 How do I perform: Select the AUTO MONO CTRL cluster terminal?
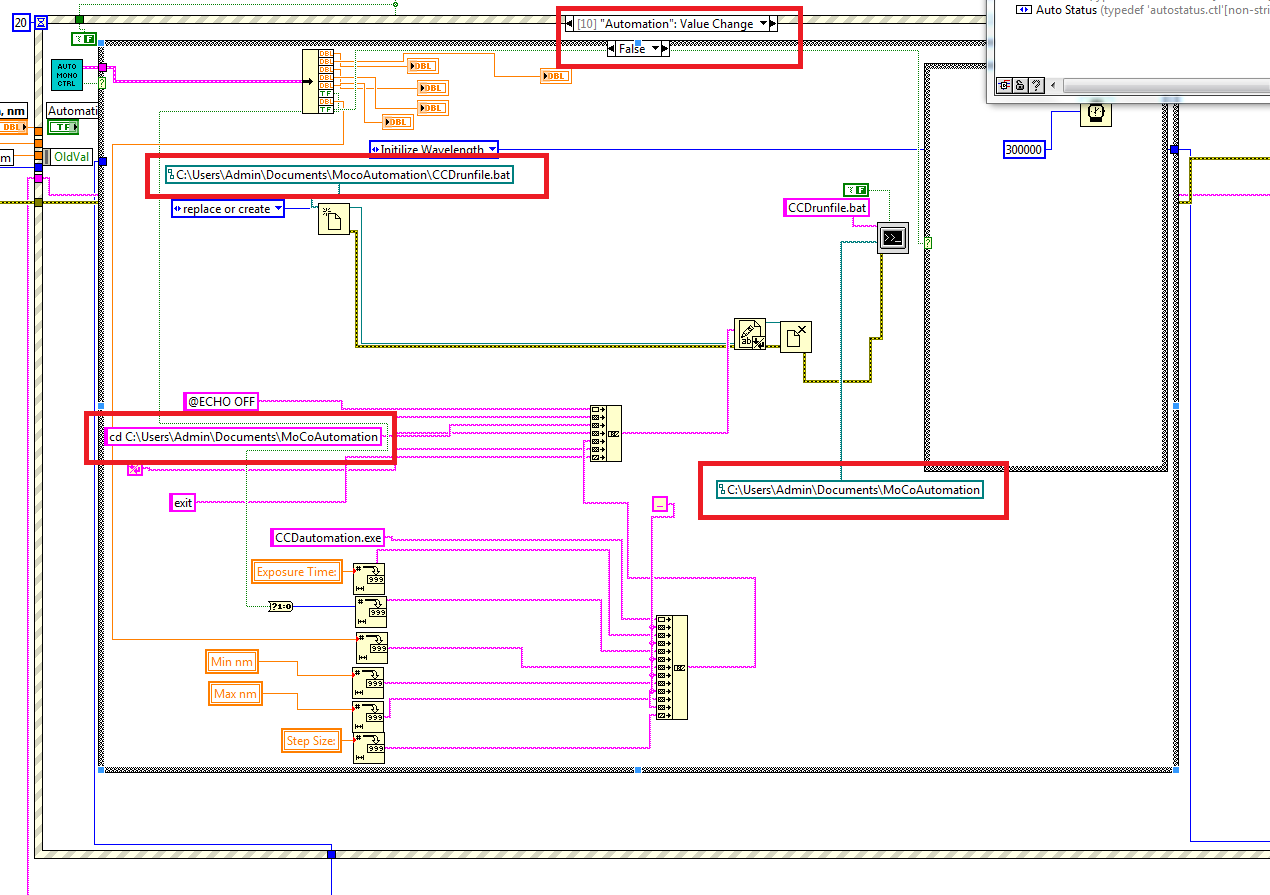click(66, 76)
